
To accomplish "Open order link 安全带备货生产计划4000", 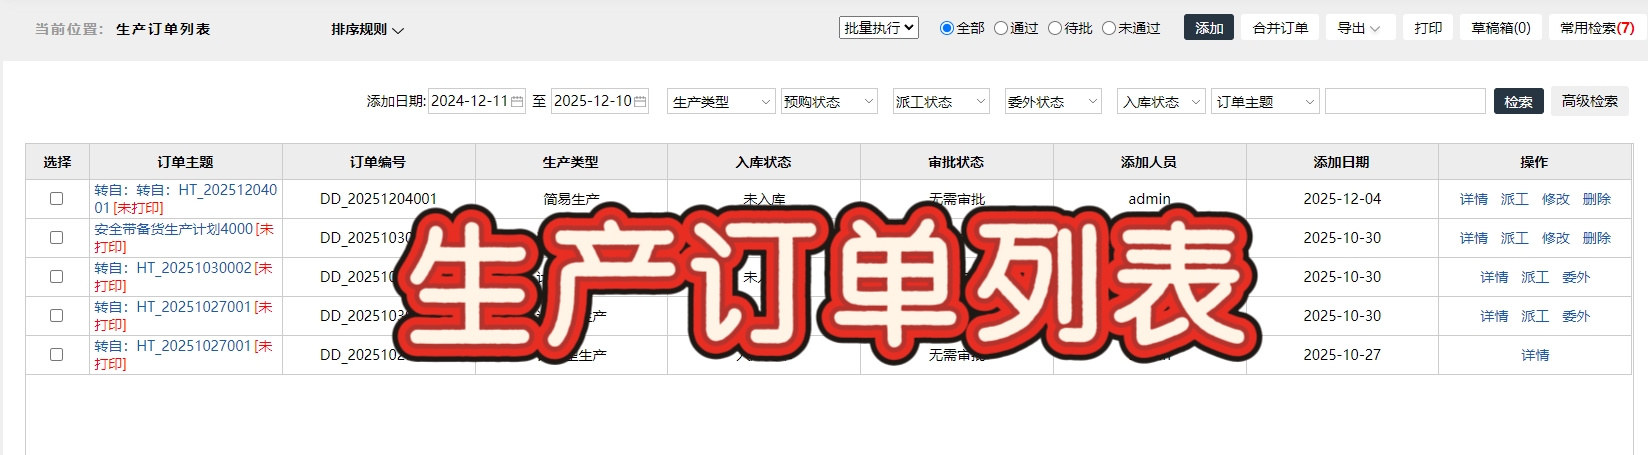I will [x=174, y=230].
